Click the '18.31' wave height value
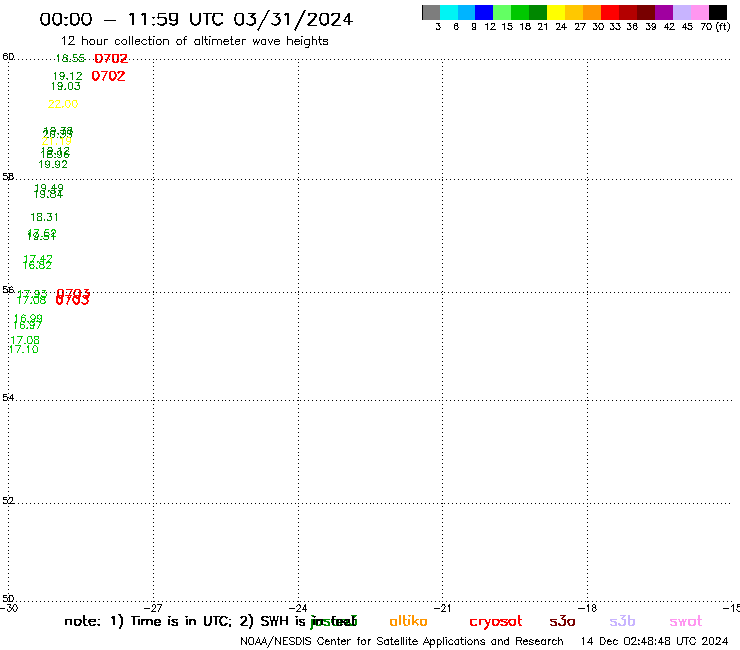The image size is (740, 650). 44,217
